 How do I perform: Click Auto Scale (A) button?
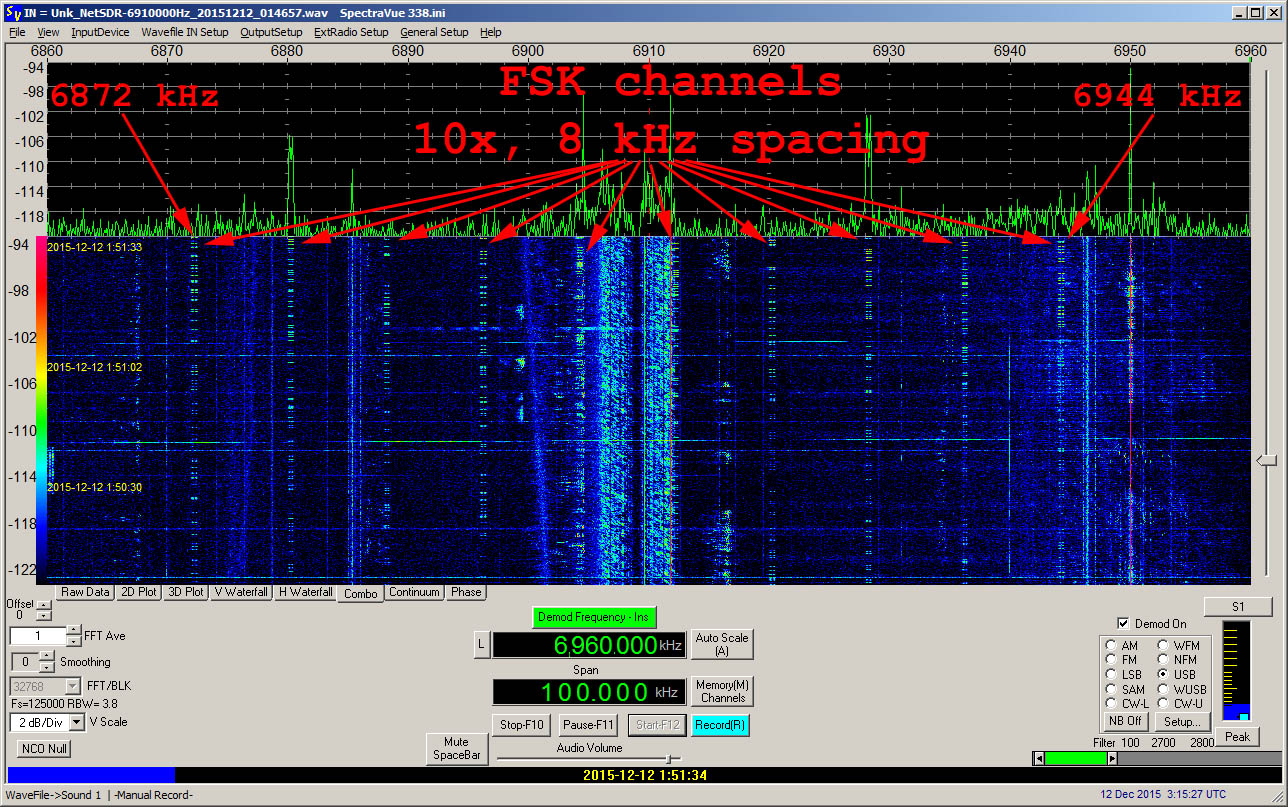(721, 645)
